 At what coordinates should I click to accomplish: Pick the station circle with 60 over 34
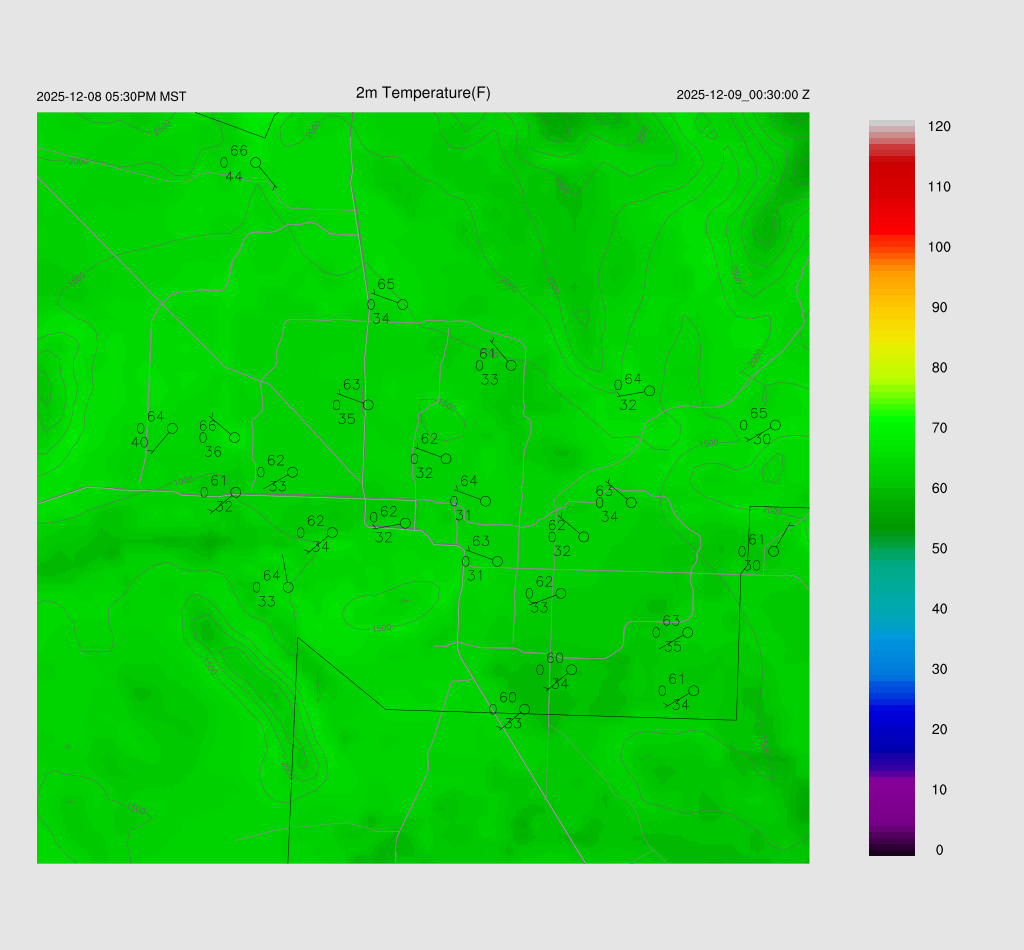(x=571, y=670)
